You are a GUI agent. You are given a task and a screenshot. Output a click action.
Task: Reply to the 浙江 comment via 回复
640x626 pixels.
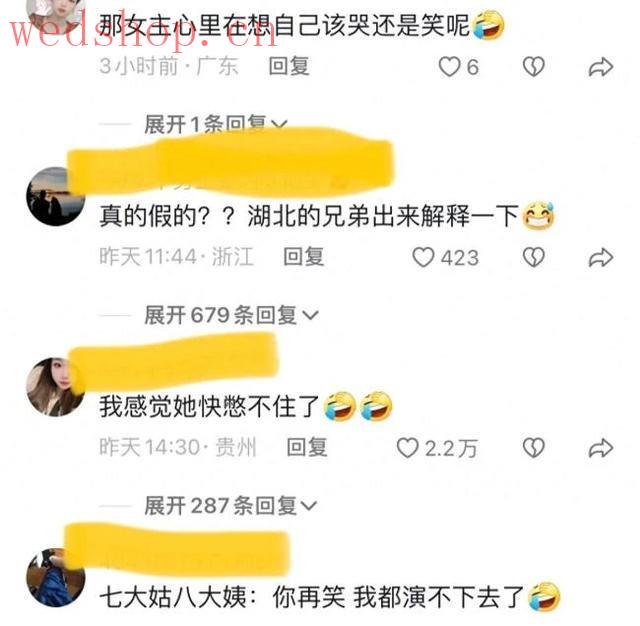coord(304,257)
